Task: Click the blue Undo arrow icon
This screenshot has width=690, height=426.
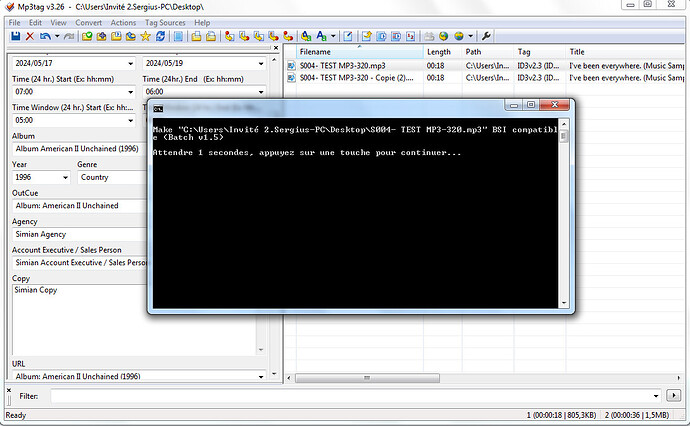Action: tap(45, 36)
